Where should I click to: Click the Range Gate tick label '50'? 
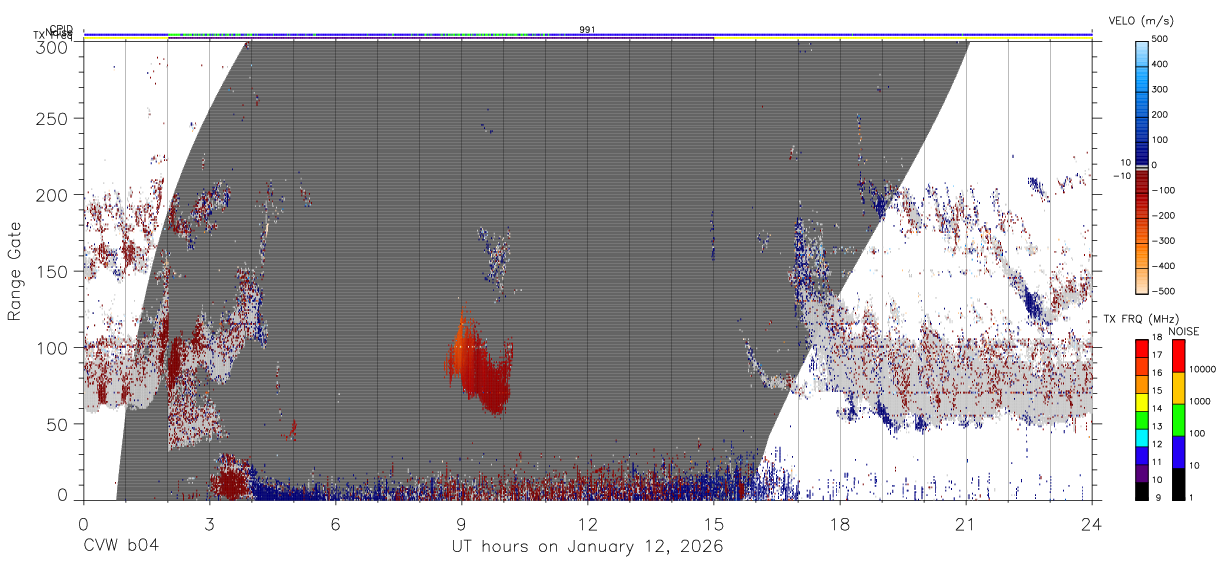point(58,425)
